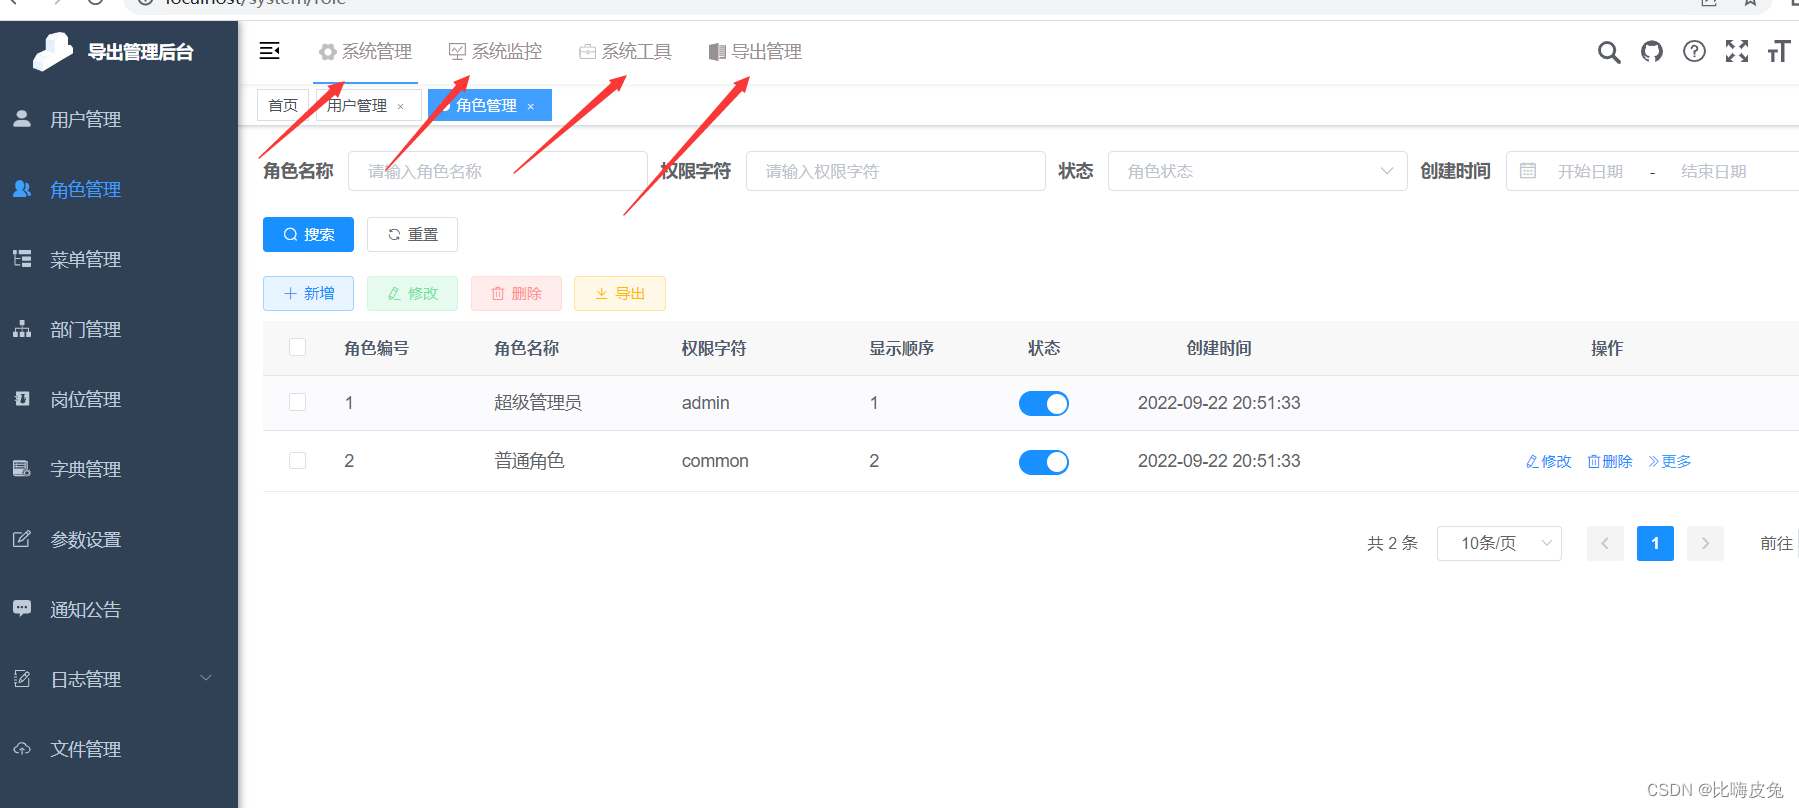The width and height of the screenshot is (1799, 808).
Task: Click the red 删除 toolbar button
Action: point(516,293)
